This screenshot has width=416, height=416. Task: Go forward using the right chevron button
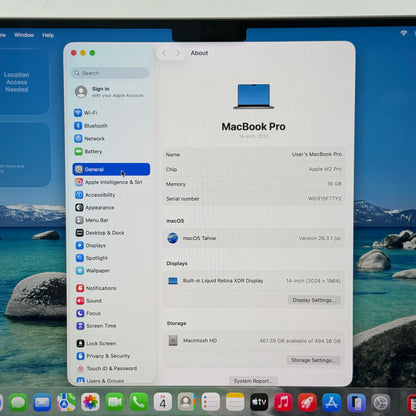[178, 53]
